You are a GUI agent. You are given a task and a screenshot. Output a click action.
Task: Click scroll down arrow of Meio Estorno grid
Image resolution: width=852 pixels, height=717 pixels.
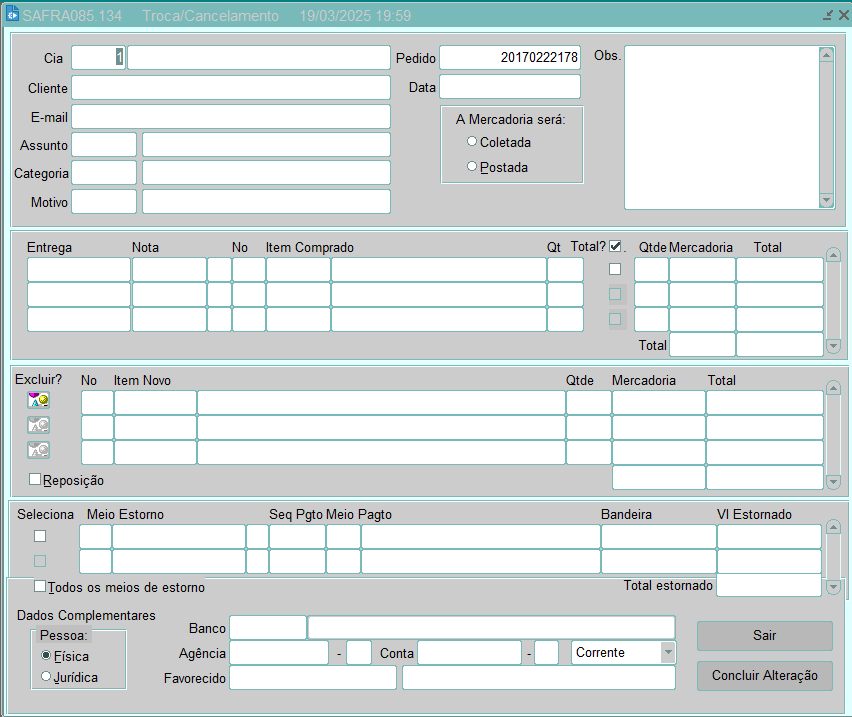[834, 587]
